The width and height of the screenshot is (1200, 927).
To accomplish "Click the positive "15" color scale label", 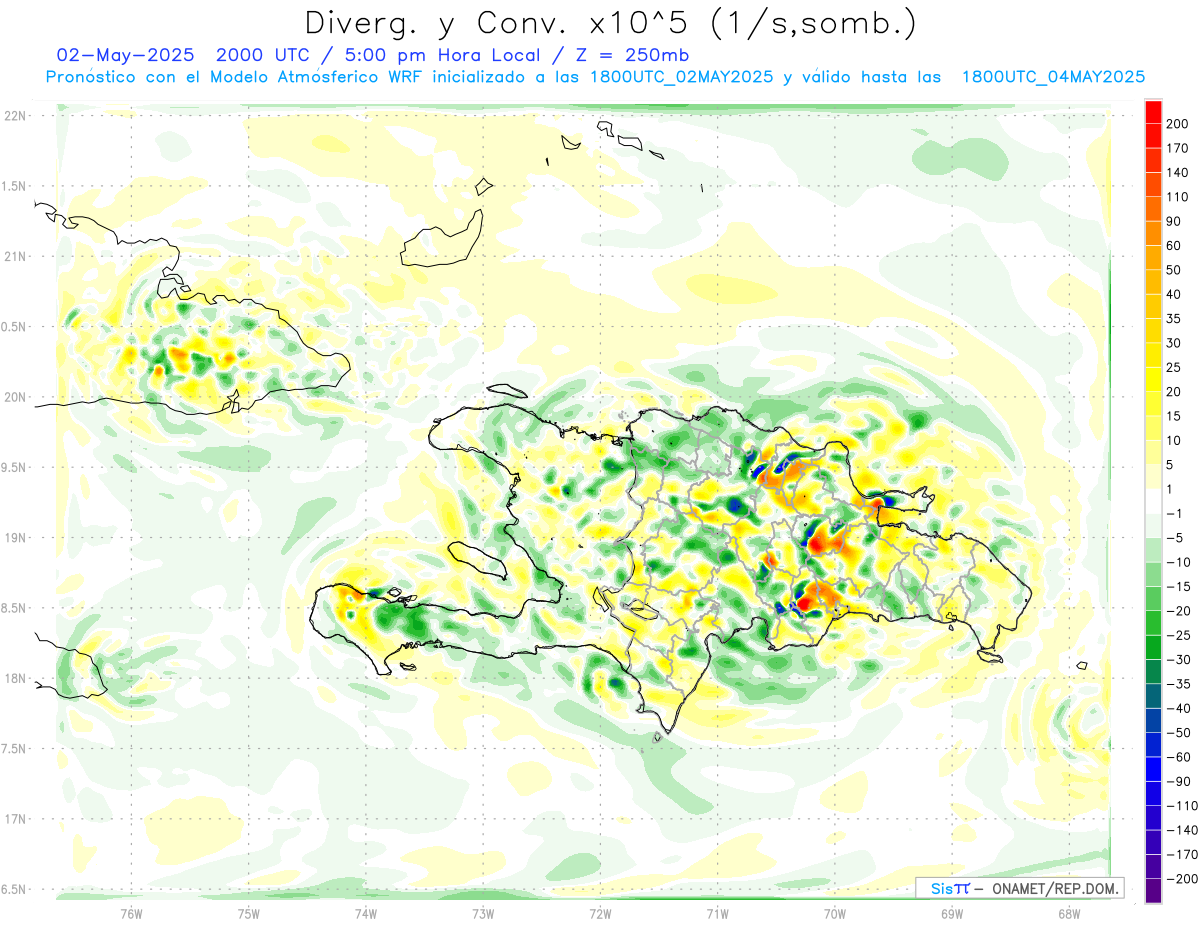I will coord(1174,416).
